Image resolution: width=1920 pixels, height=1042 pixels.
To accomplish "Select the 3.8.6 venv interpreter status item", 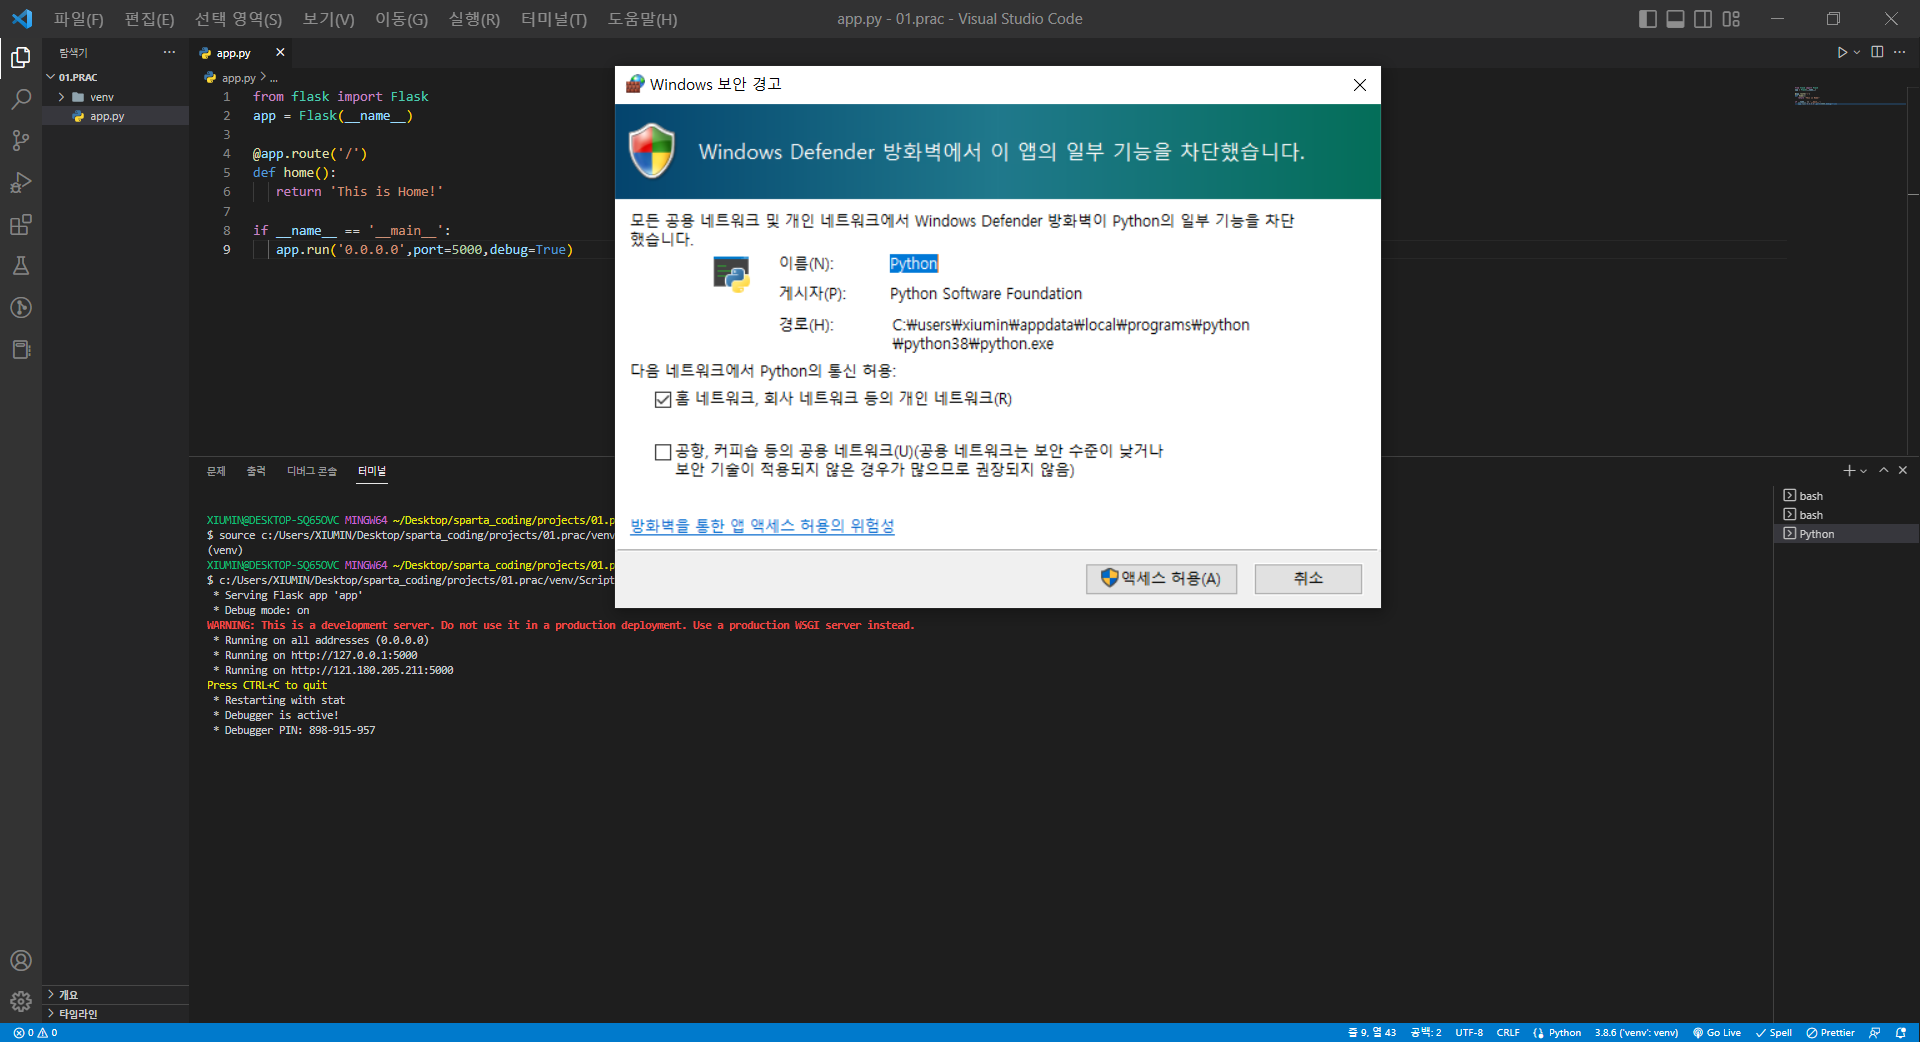I will [x=1636, y=1033].
